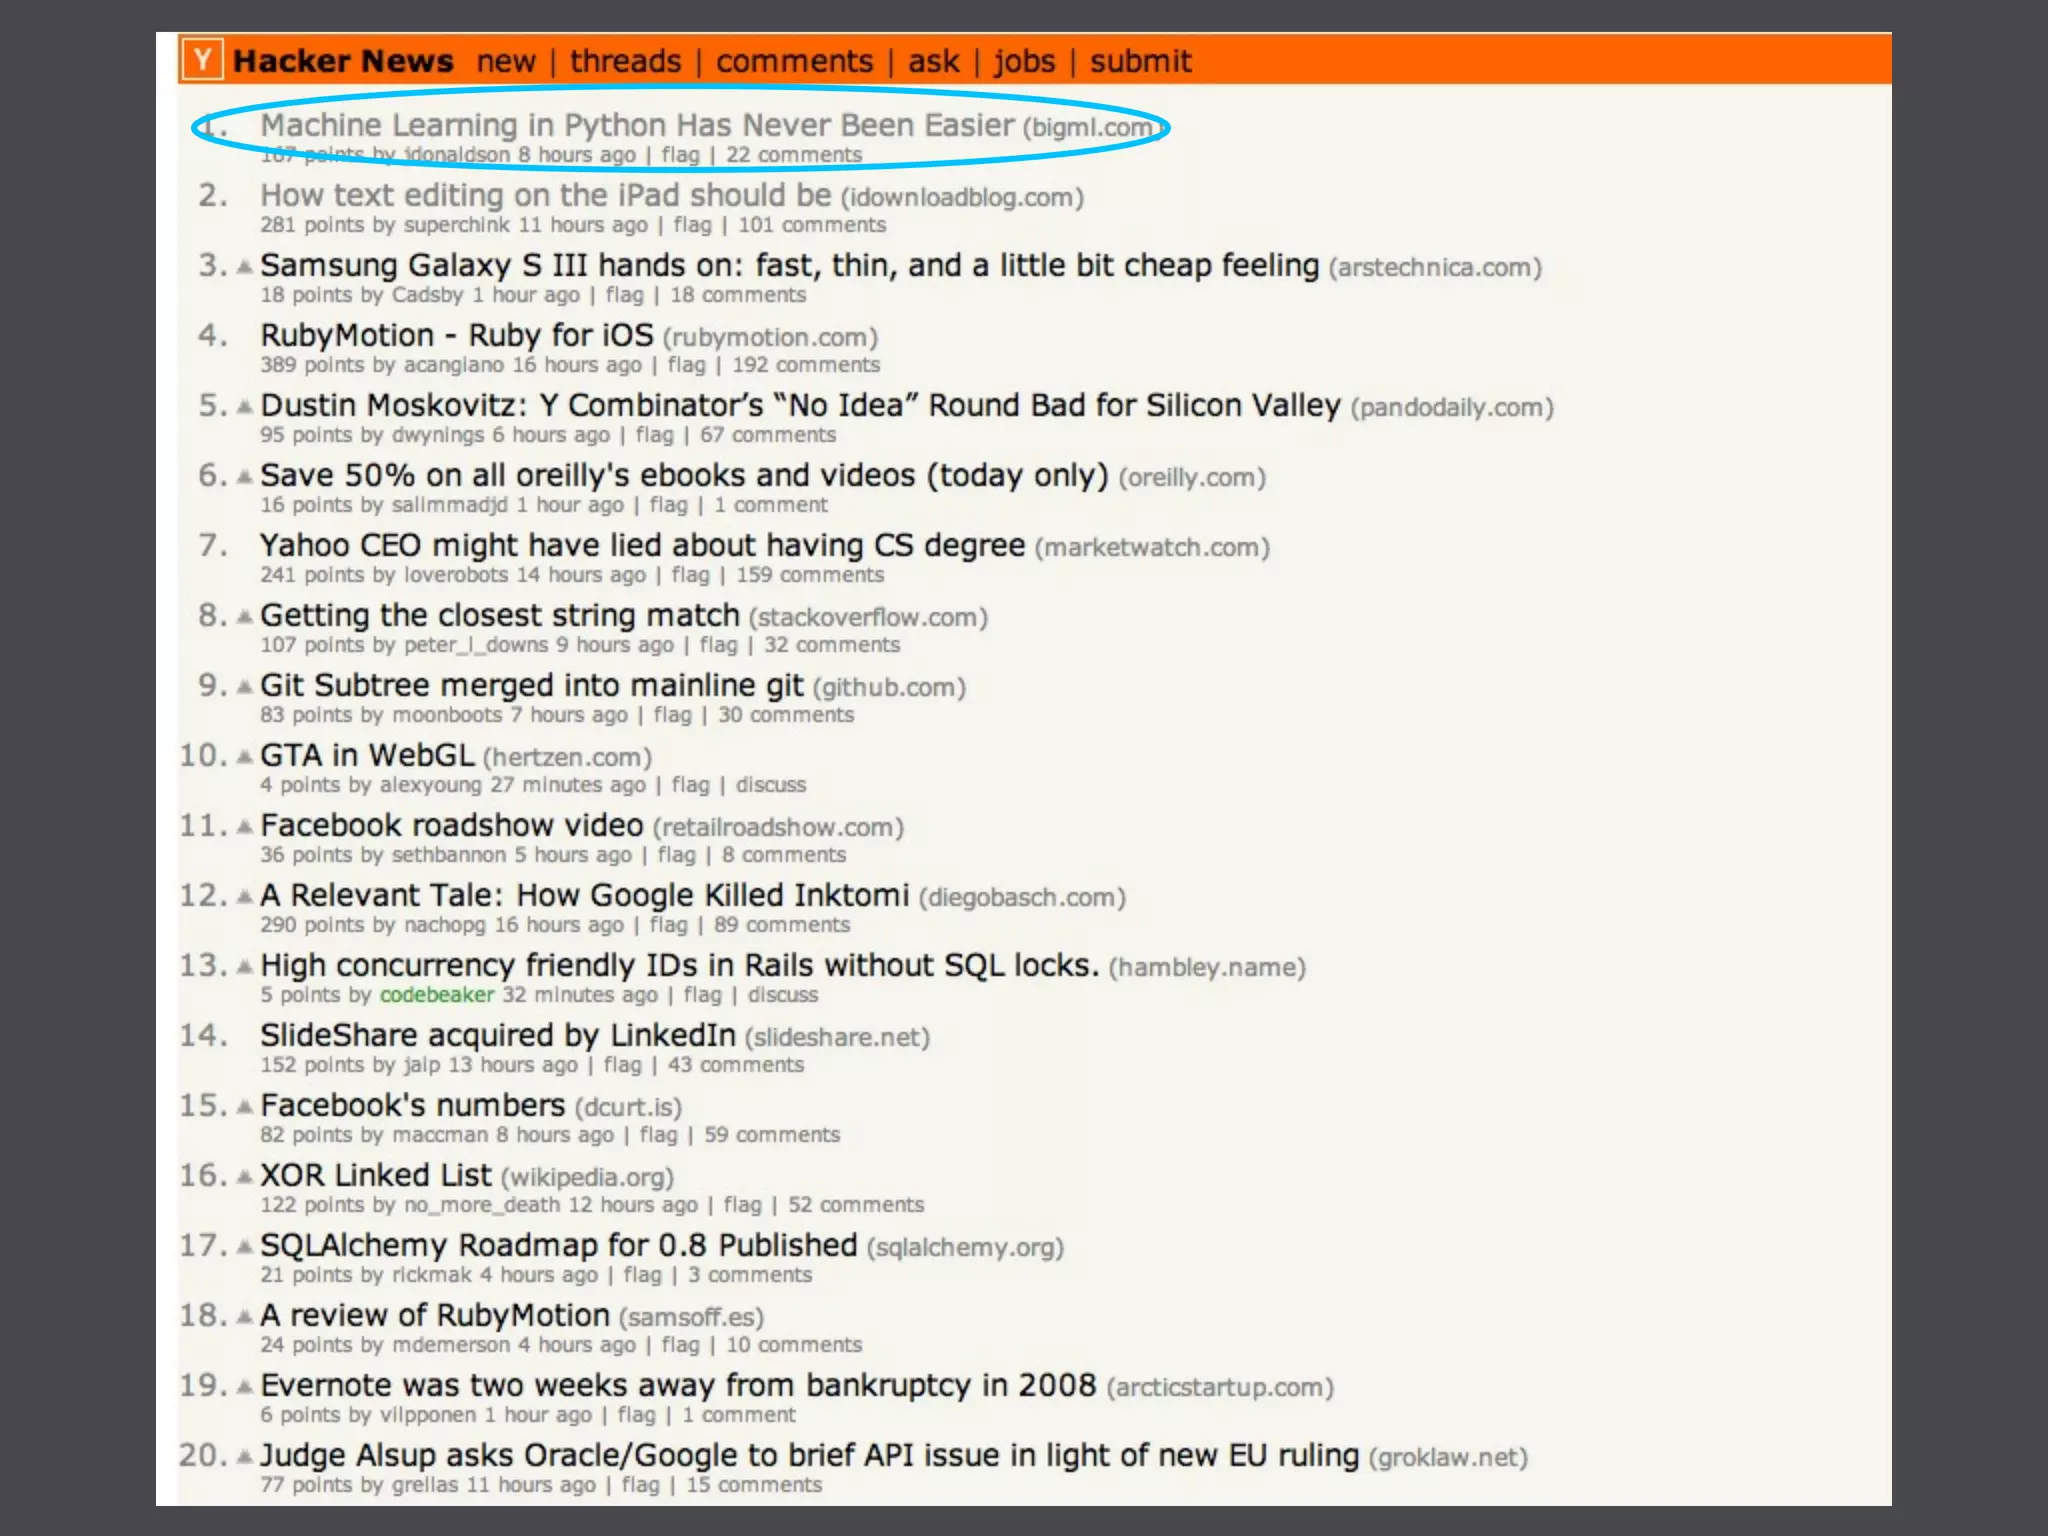Screen dimensions: 2048x1536
Task: Open codebeaker user profile
Action: click(x=437, y=995)
